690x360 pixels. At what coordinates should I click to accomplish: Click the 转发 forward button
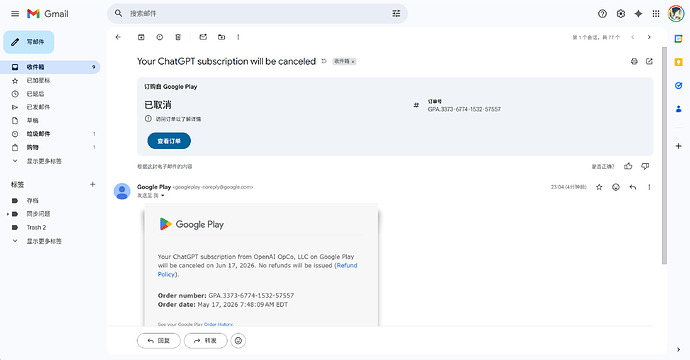206,341
